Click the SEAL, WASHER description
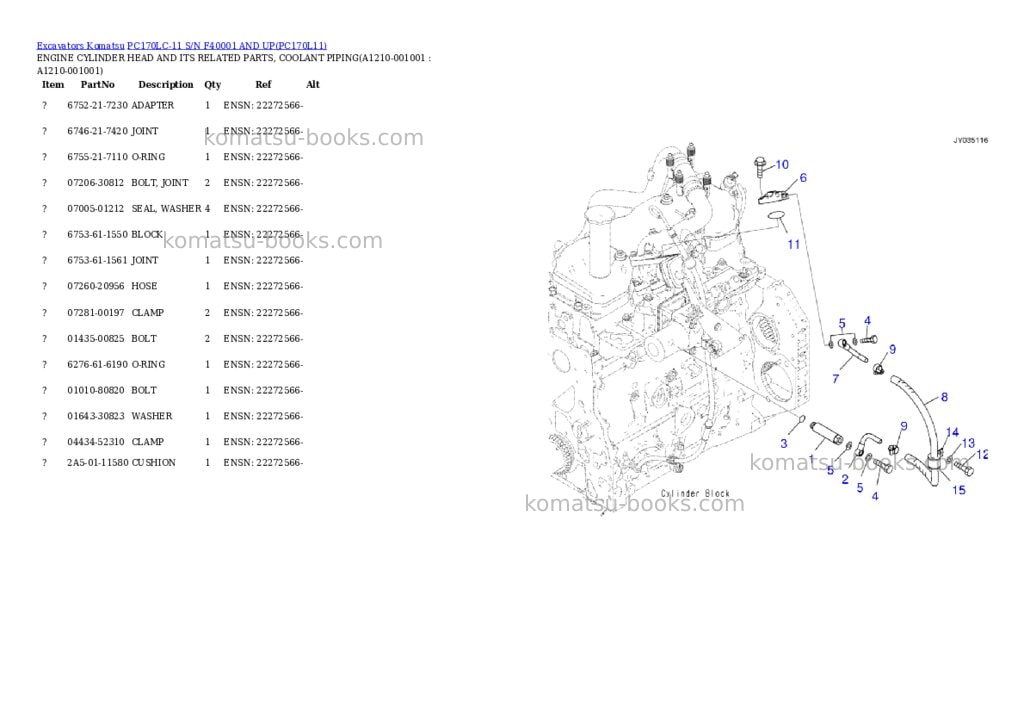The width and height of the screenshot is (1024, 725). tap(167, 209)
